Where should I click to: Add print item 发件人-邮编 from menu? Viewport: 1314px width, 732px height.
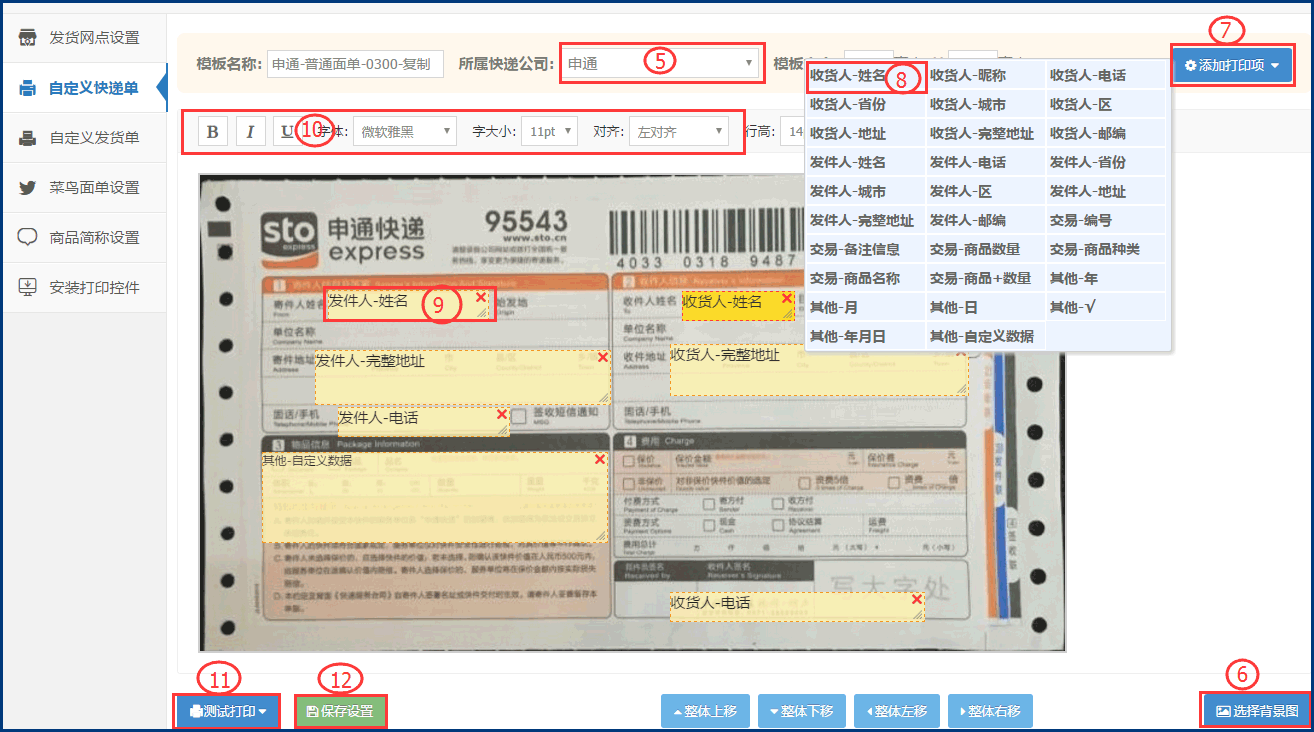tap(985, 220)
